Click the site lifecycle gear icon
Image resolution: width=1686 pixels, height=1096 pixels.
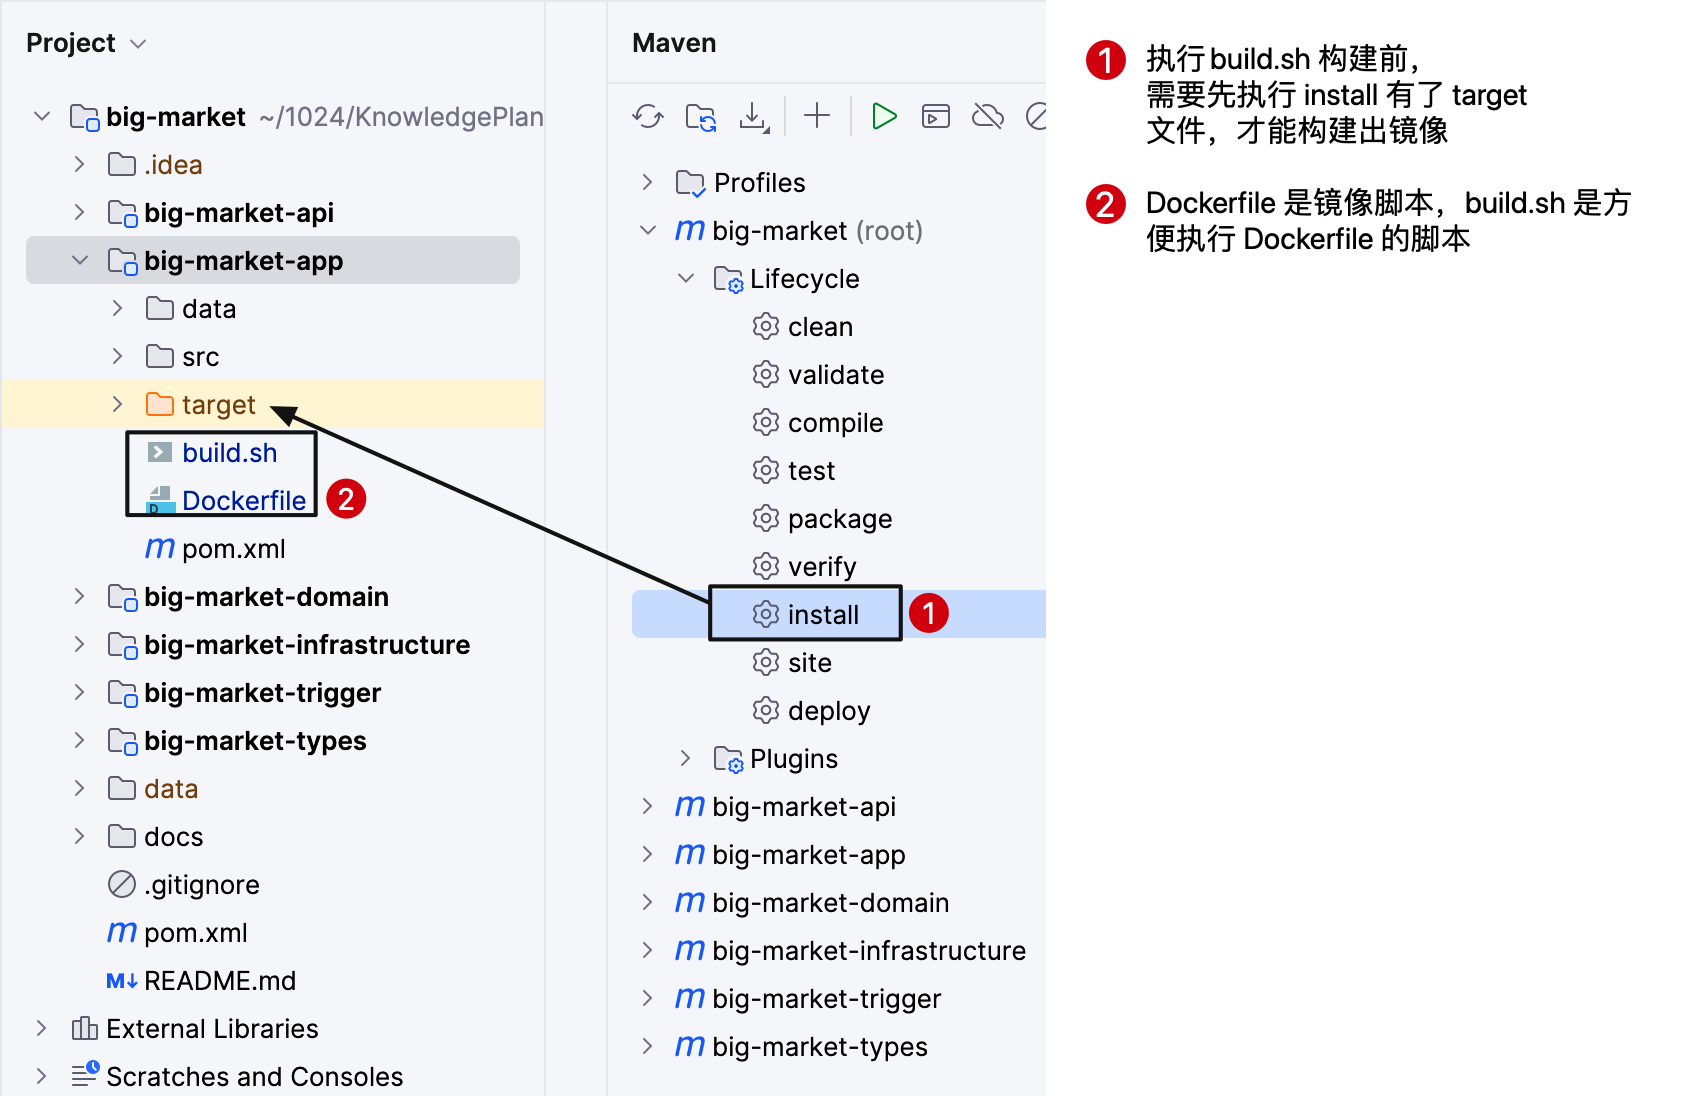[x=766, y=662]
